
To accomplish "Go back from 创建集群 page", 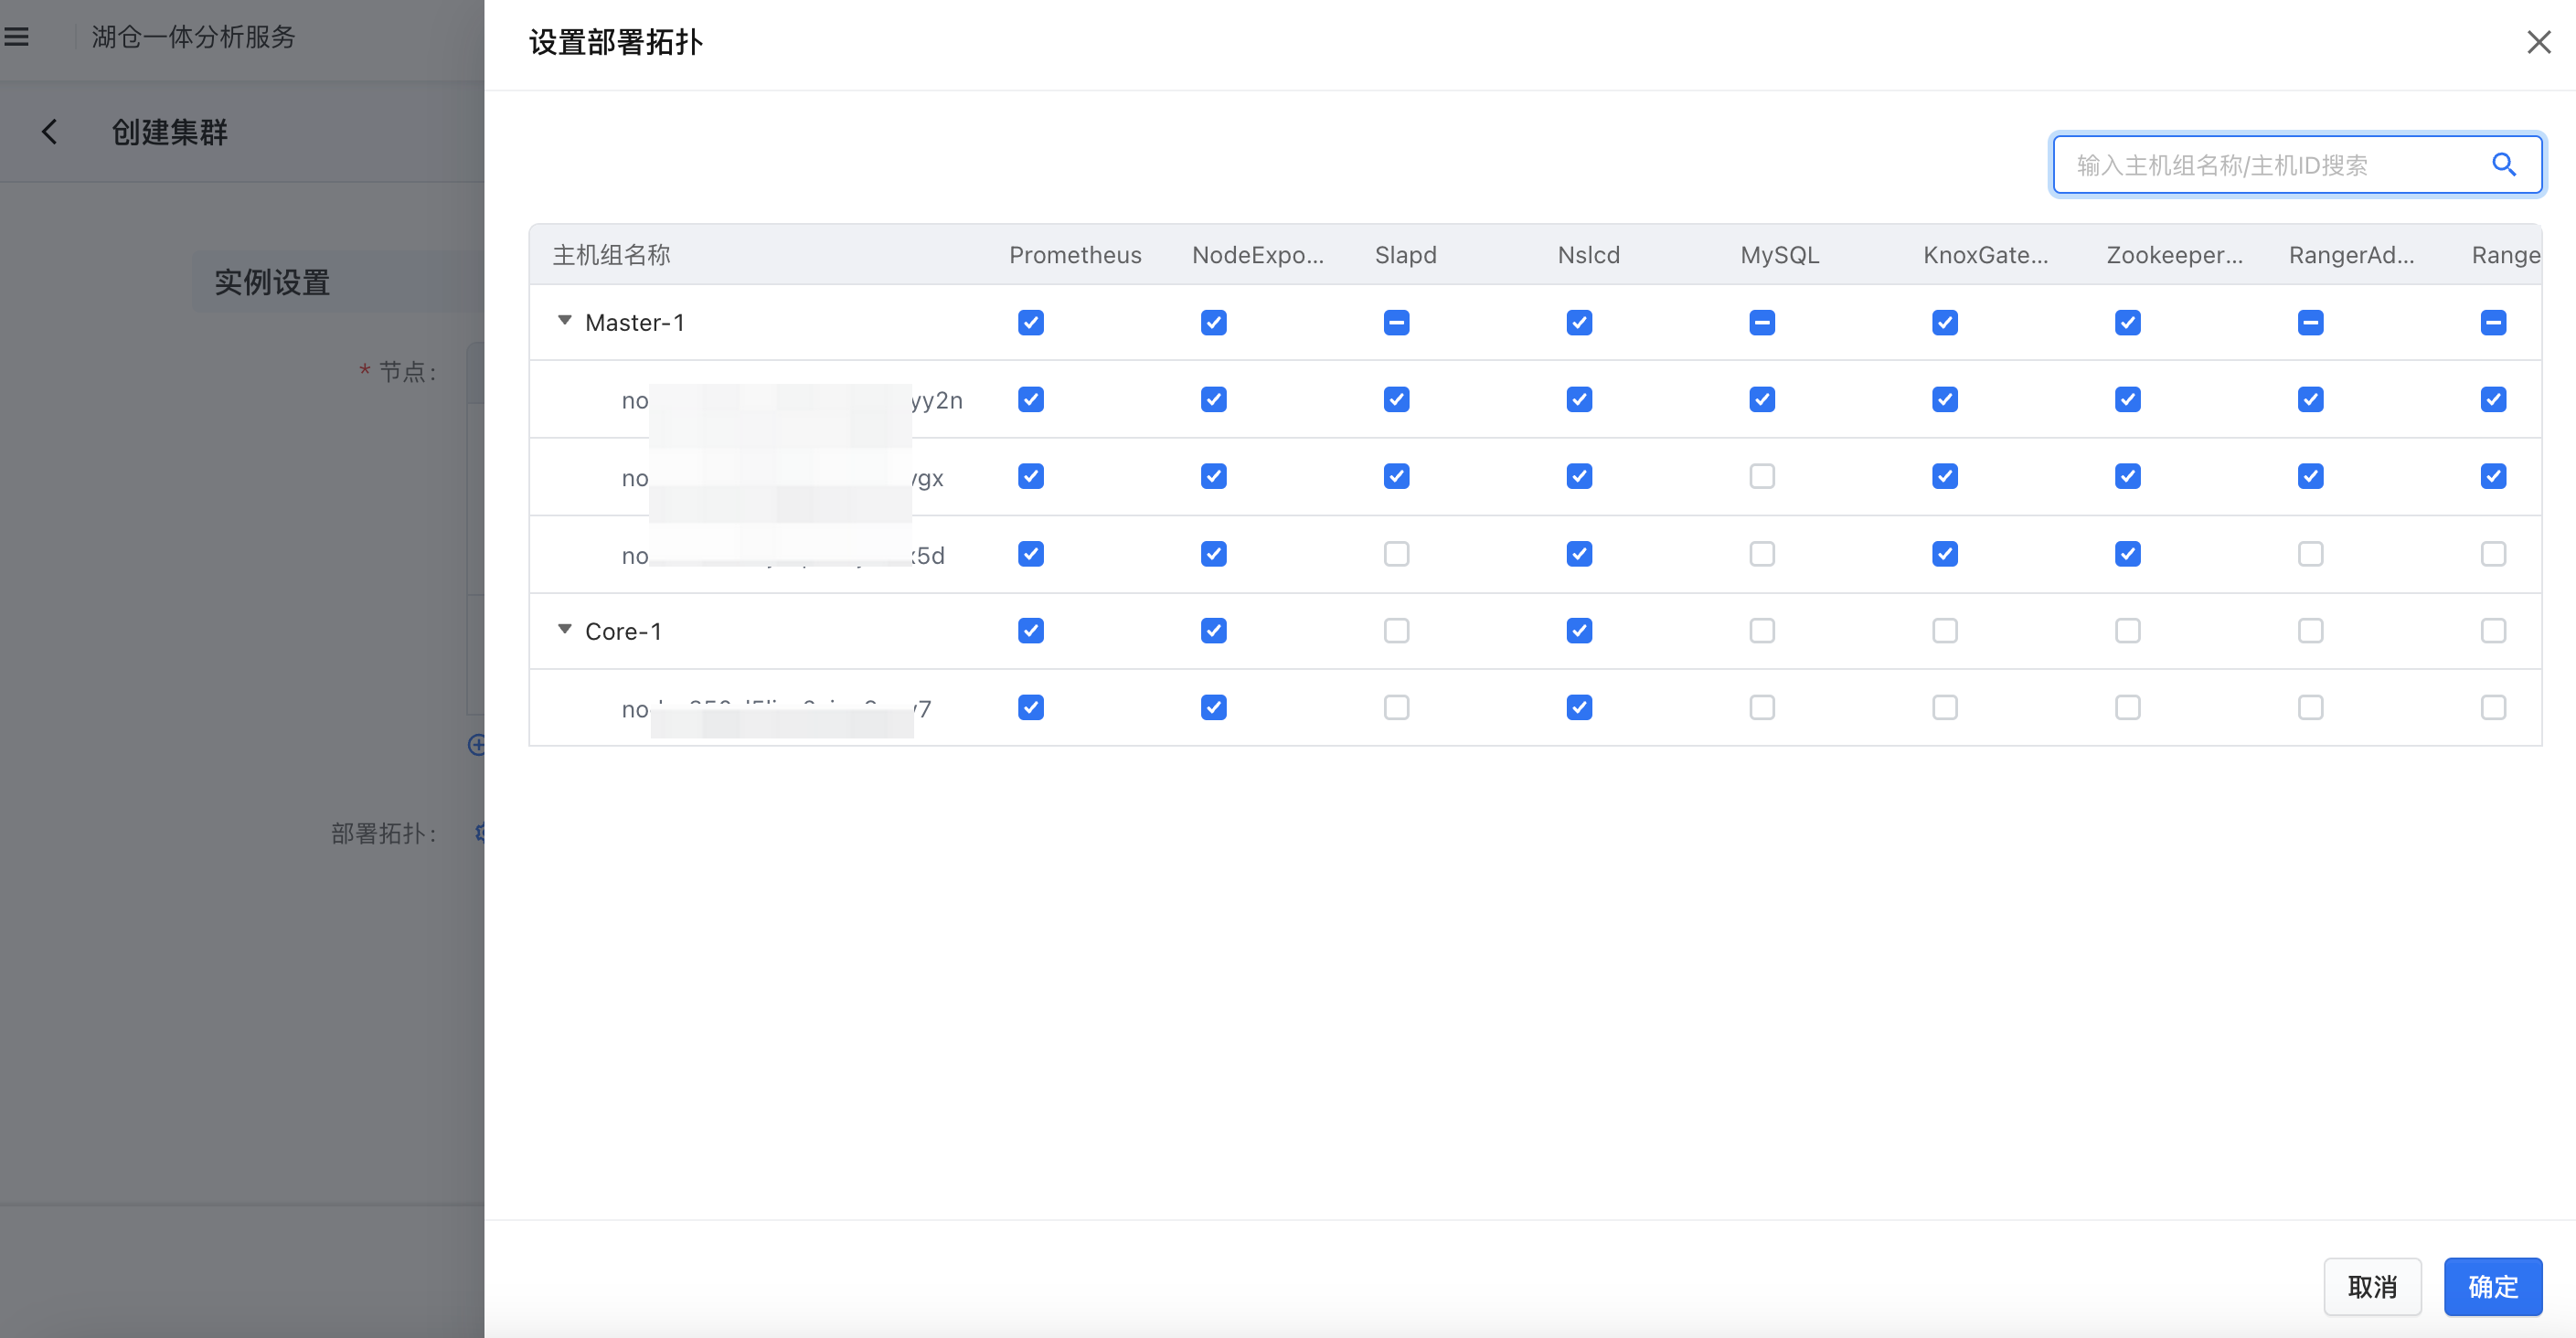I will [x=49, y=132].
